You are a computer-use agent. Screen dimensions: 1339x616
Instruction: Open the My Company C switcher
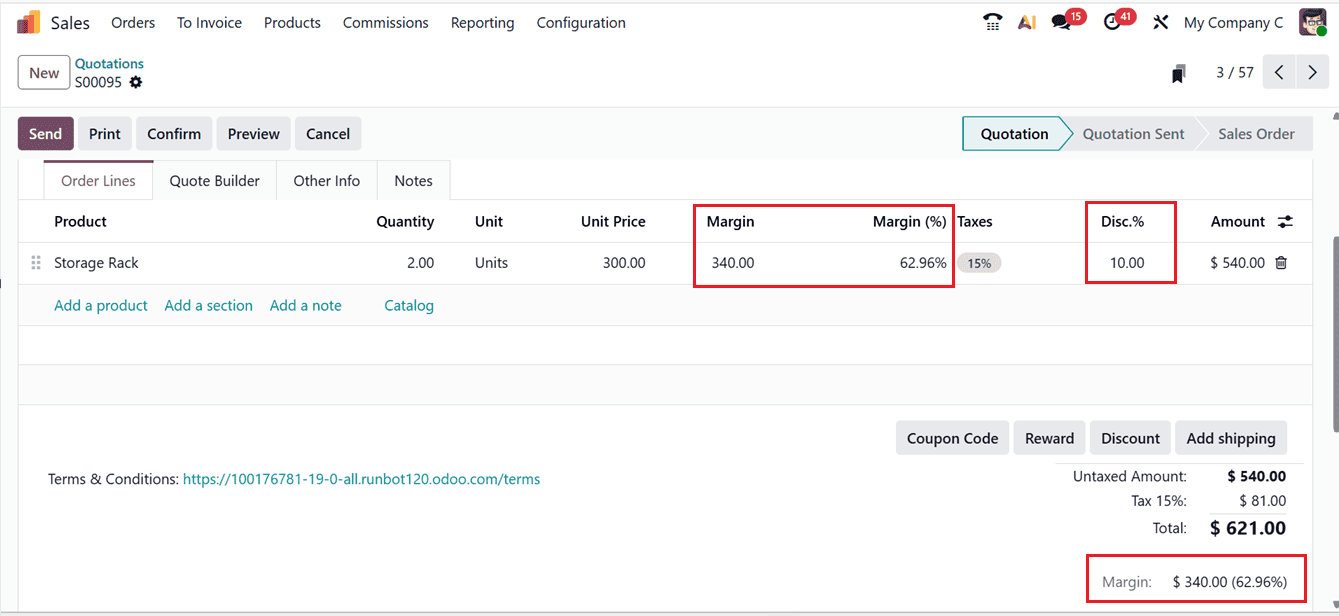(1233, 21)
